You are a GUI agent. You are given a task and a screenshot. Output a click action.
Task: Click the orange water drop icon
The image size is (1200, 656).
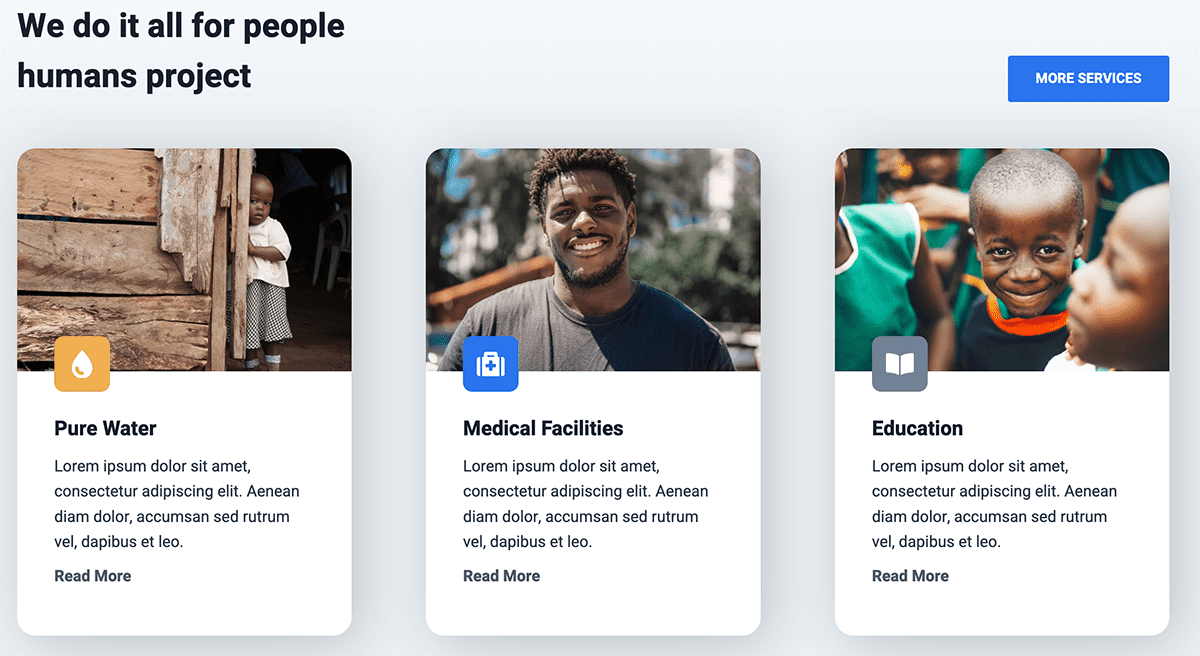82,364
